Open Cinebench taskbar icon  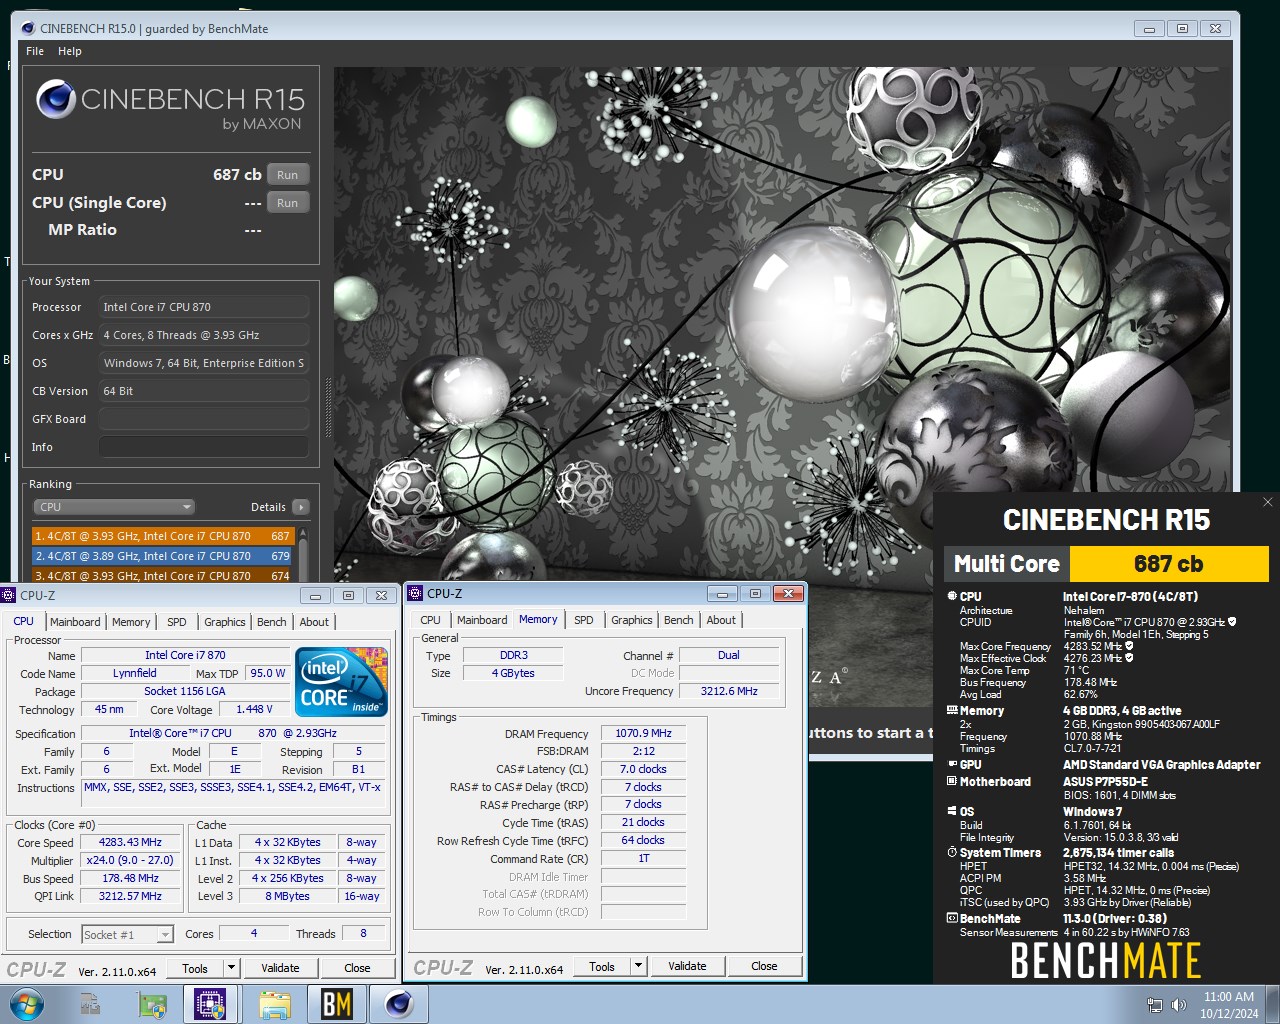[399, 1004]
